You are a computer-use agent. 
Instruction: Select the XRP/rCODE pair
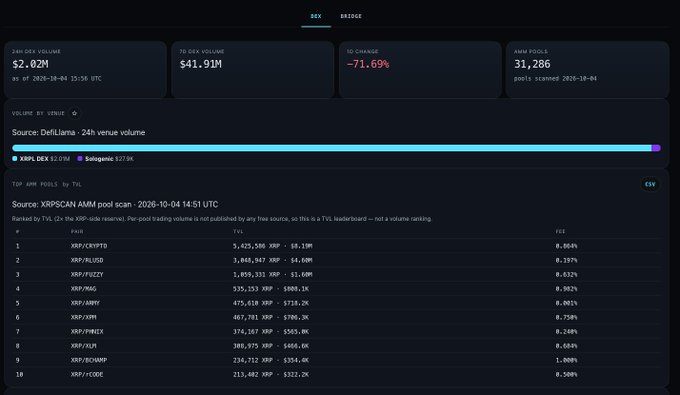pos(87,375)
